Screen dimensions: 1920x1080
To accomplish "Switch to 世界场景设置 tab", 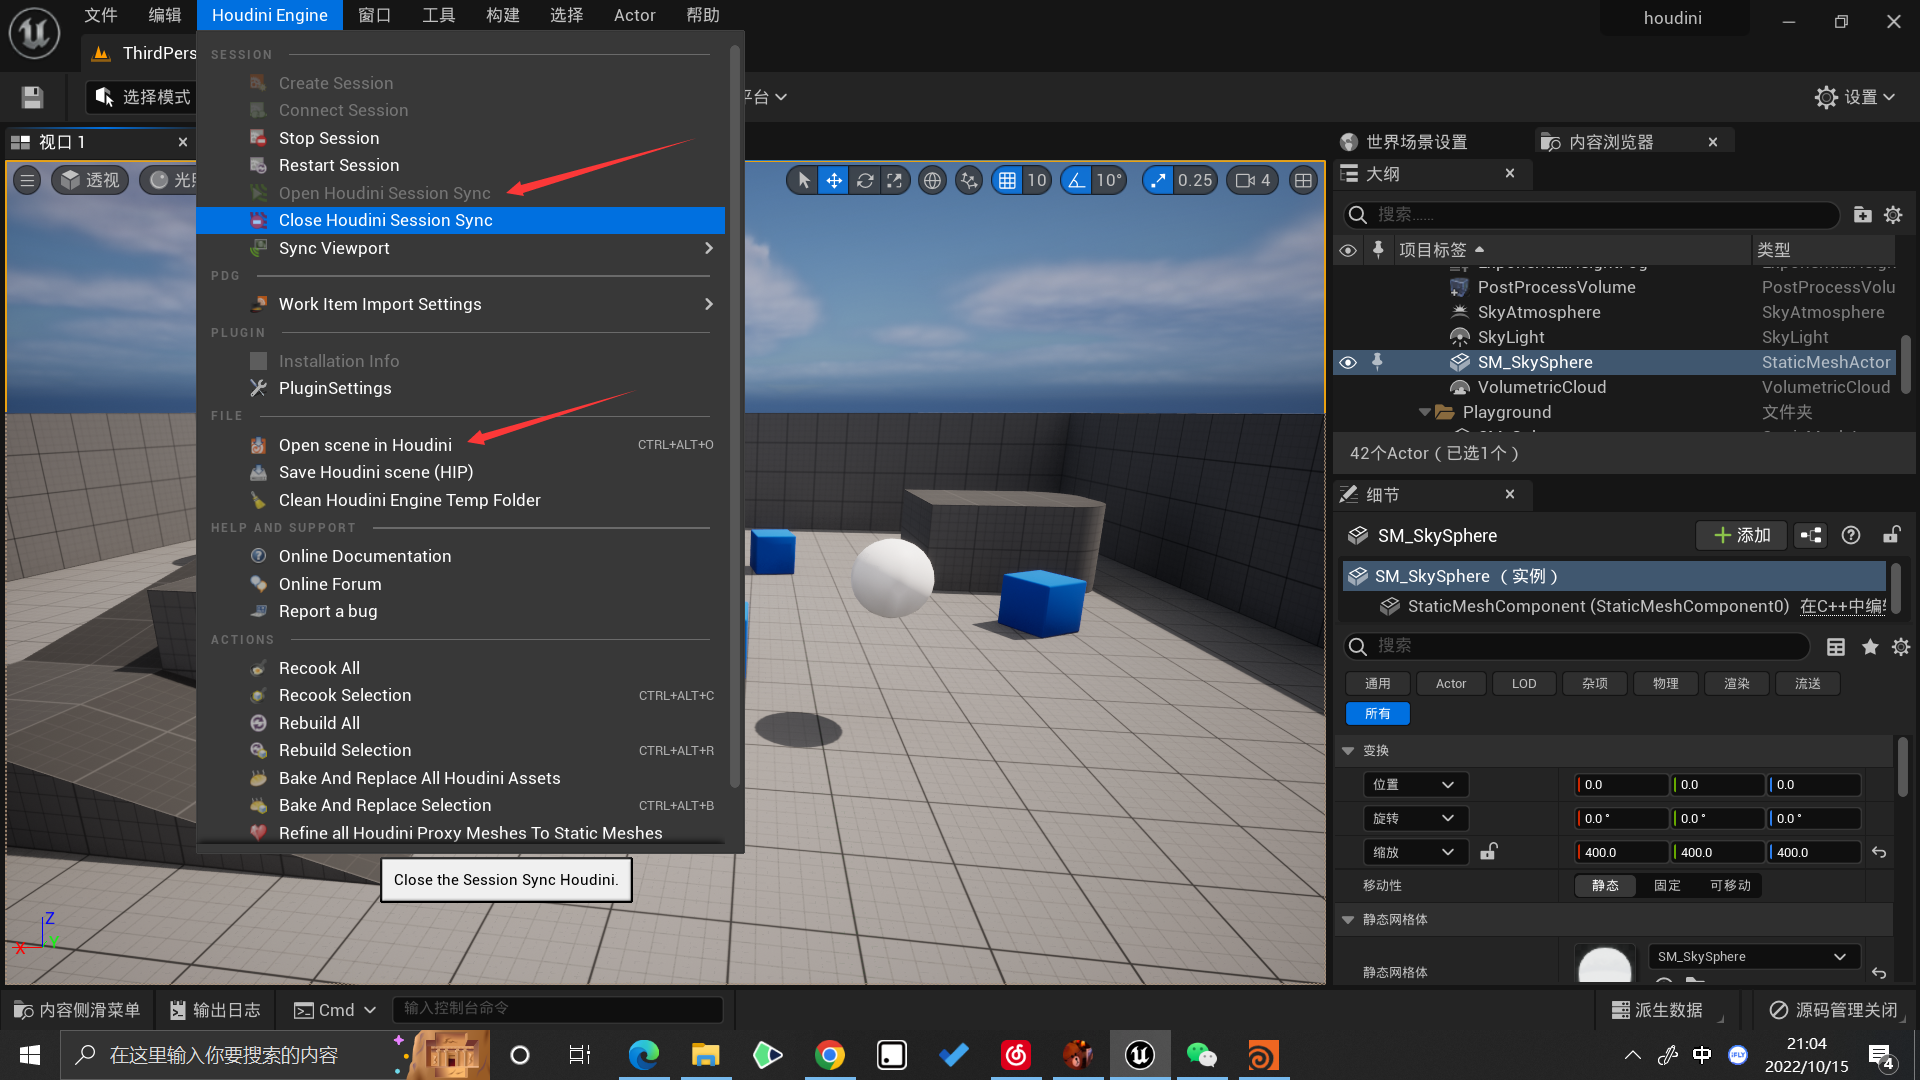I will 1416,142.
